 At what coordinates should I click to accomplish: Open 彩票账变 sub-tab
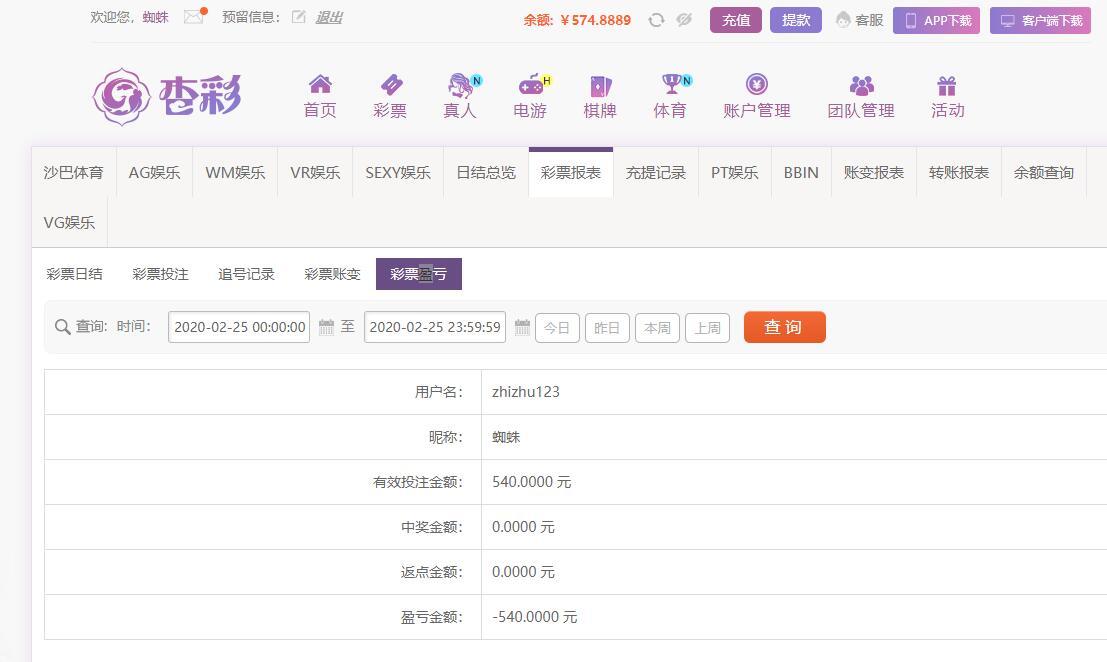pos(333,274)
